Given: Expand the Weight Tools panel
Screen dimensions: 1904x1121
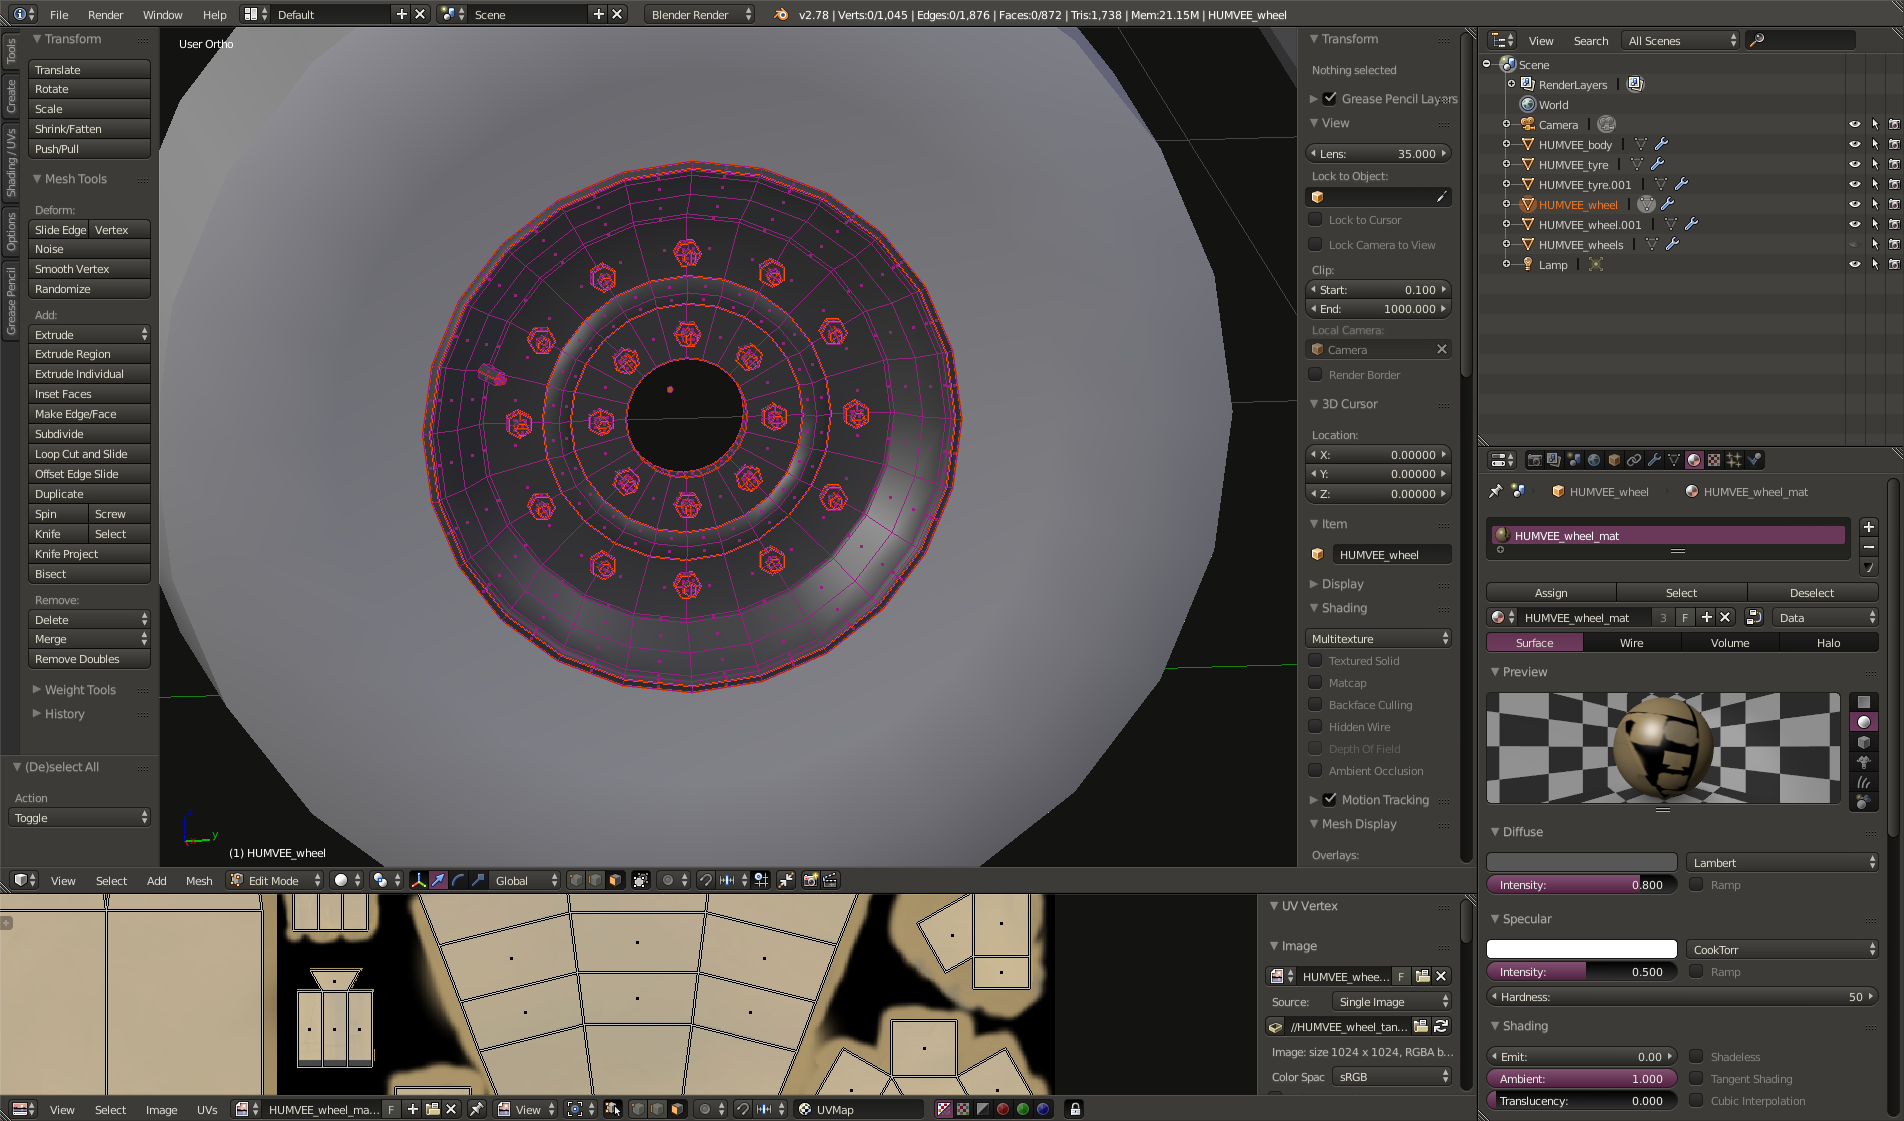Looking at the screenshot, I should click(x=80, y=690).
